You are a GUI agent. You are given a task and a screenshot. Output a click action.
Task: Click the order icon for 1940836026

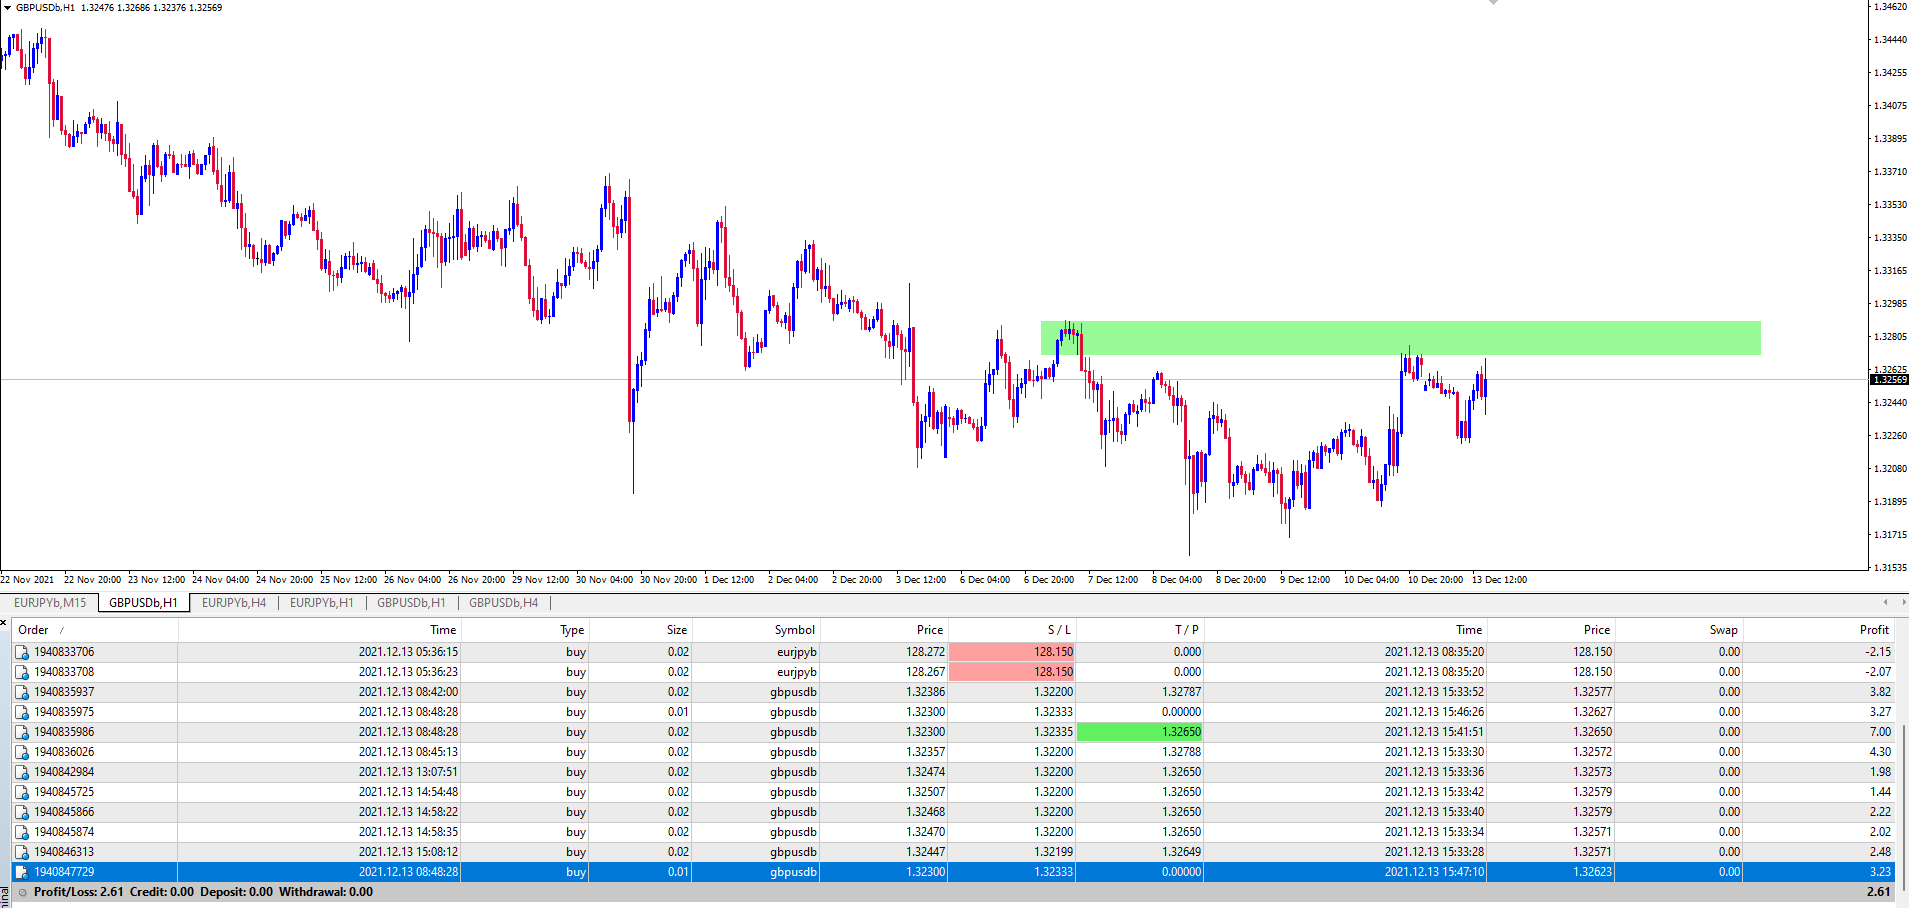coord(21,752)
